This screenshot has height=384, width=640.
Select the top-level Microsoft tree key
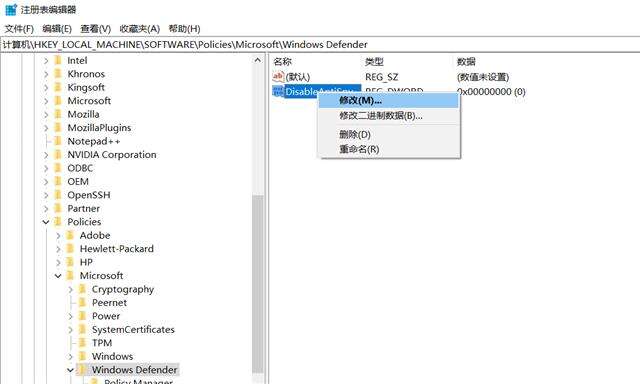tap(89, 101)
